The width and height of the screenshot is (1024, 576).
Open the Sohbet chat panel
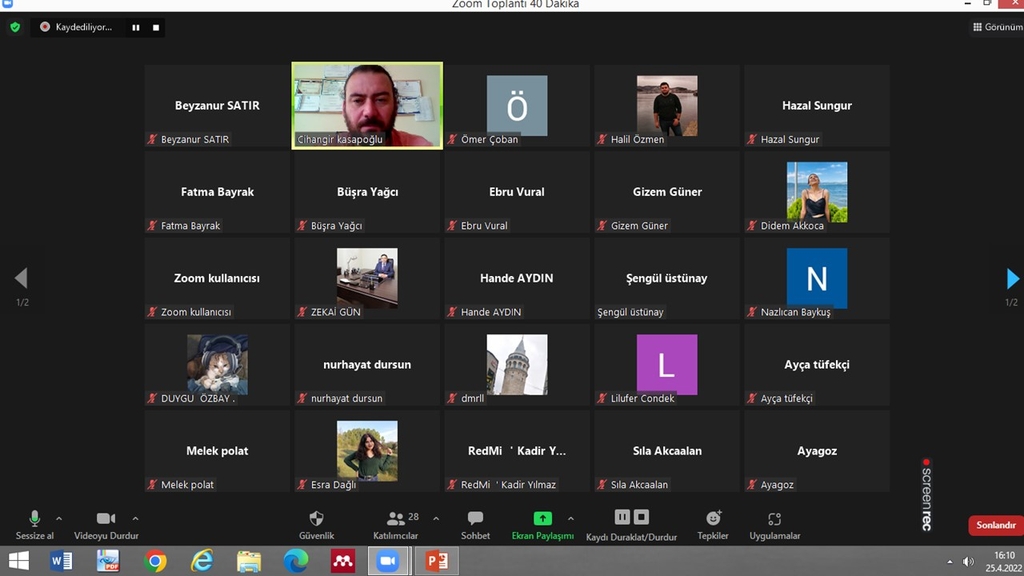pyautogui.click(x=475, y=519)
